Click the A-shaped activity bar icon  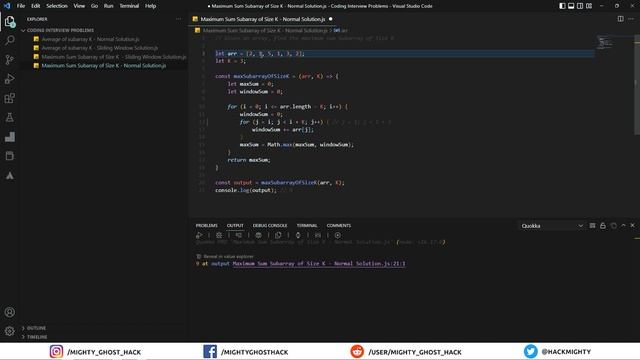point(10,176)
